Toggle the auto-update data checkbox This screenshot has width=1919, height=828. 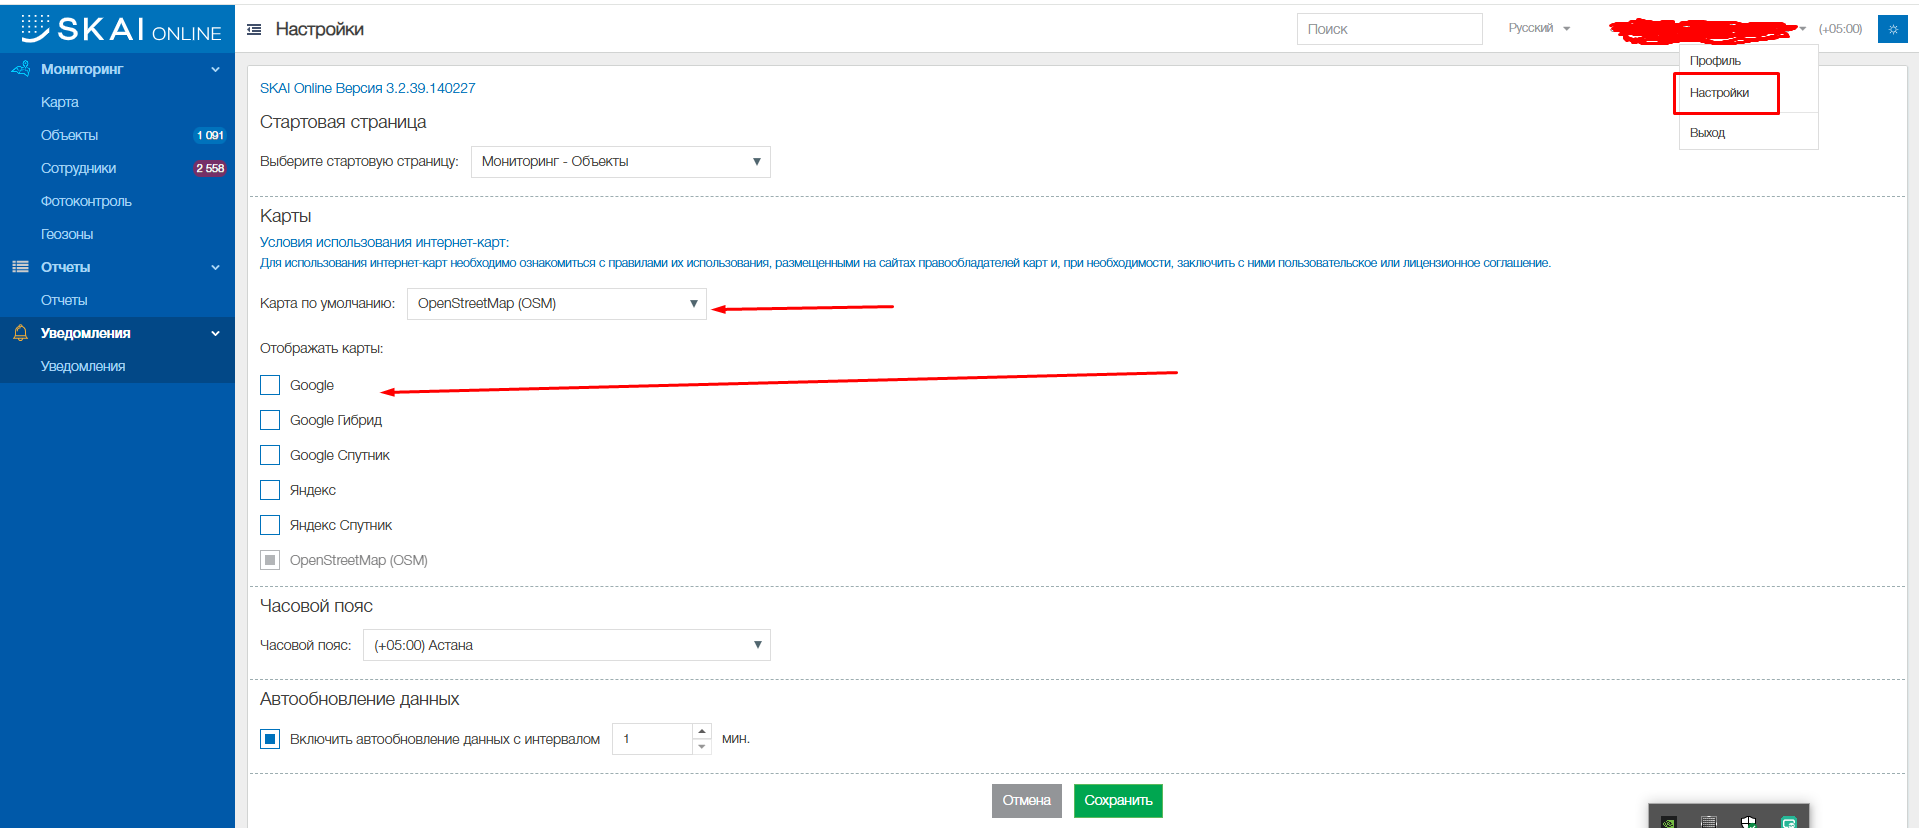[x=270, y=739]
